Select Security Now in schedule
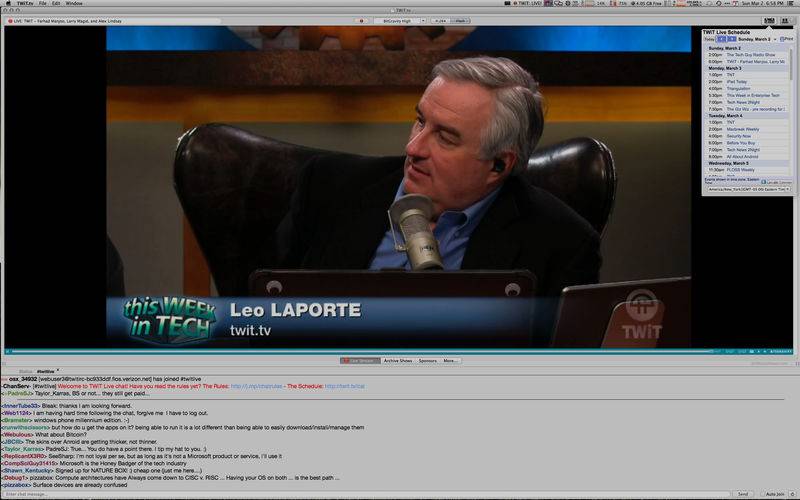800x500 pixels. (739, 136)
